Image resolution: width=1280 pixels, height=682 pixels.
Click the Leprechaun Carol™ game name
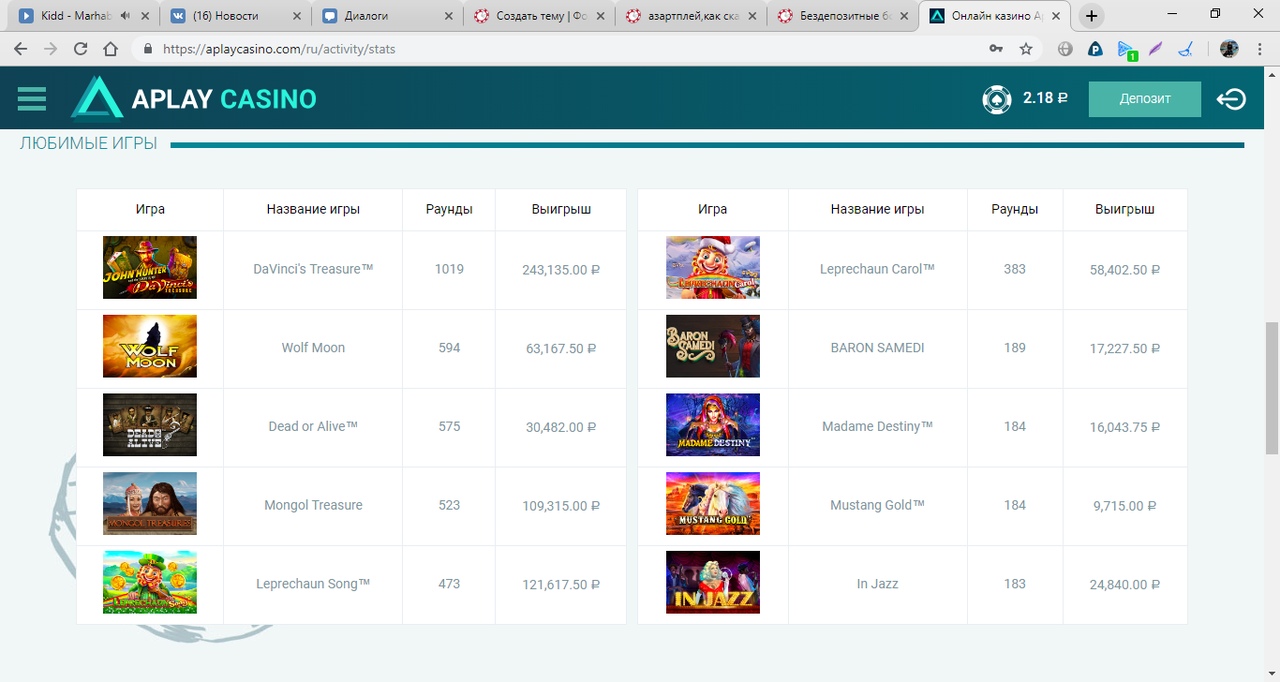coord(877,269)
